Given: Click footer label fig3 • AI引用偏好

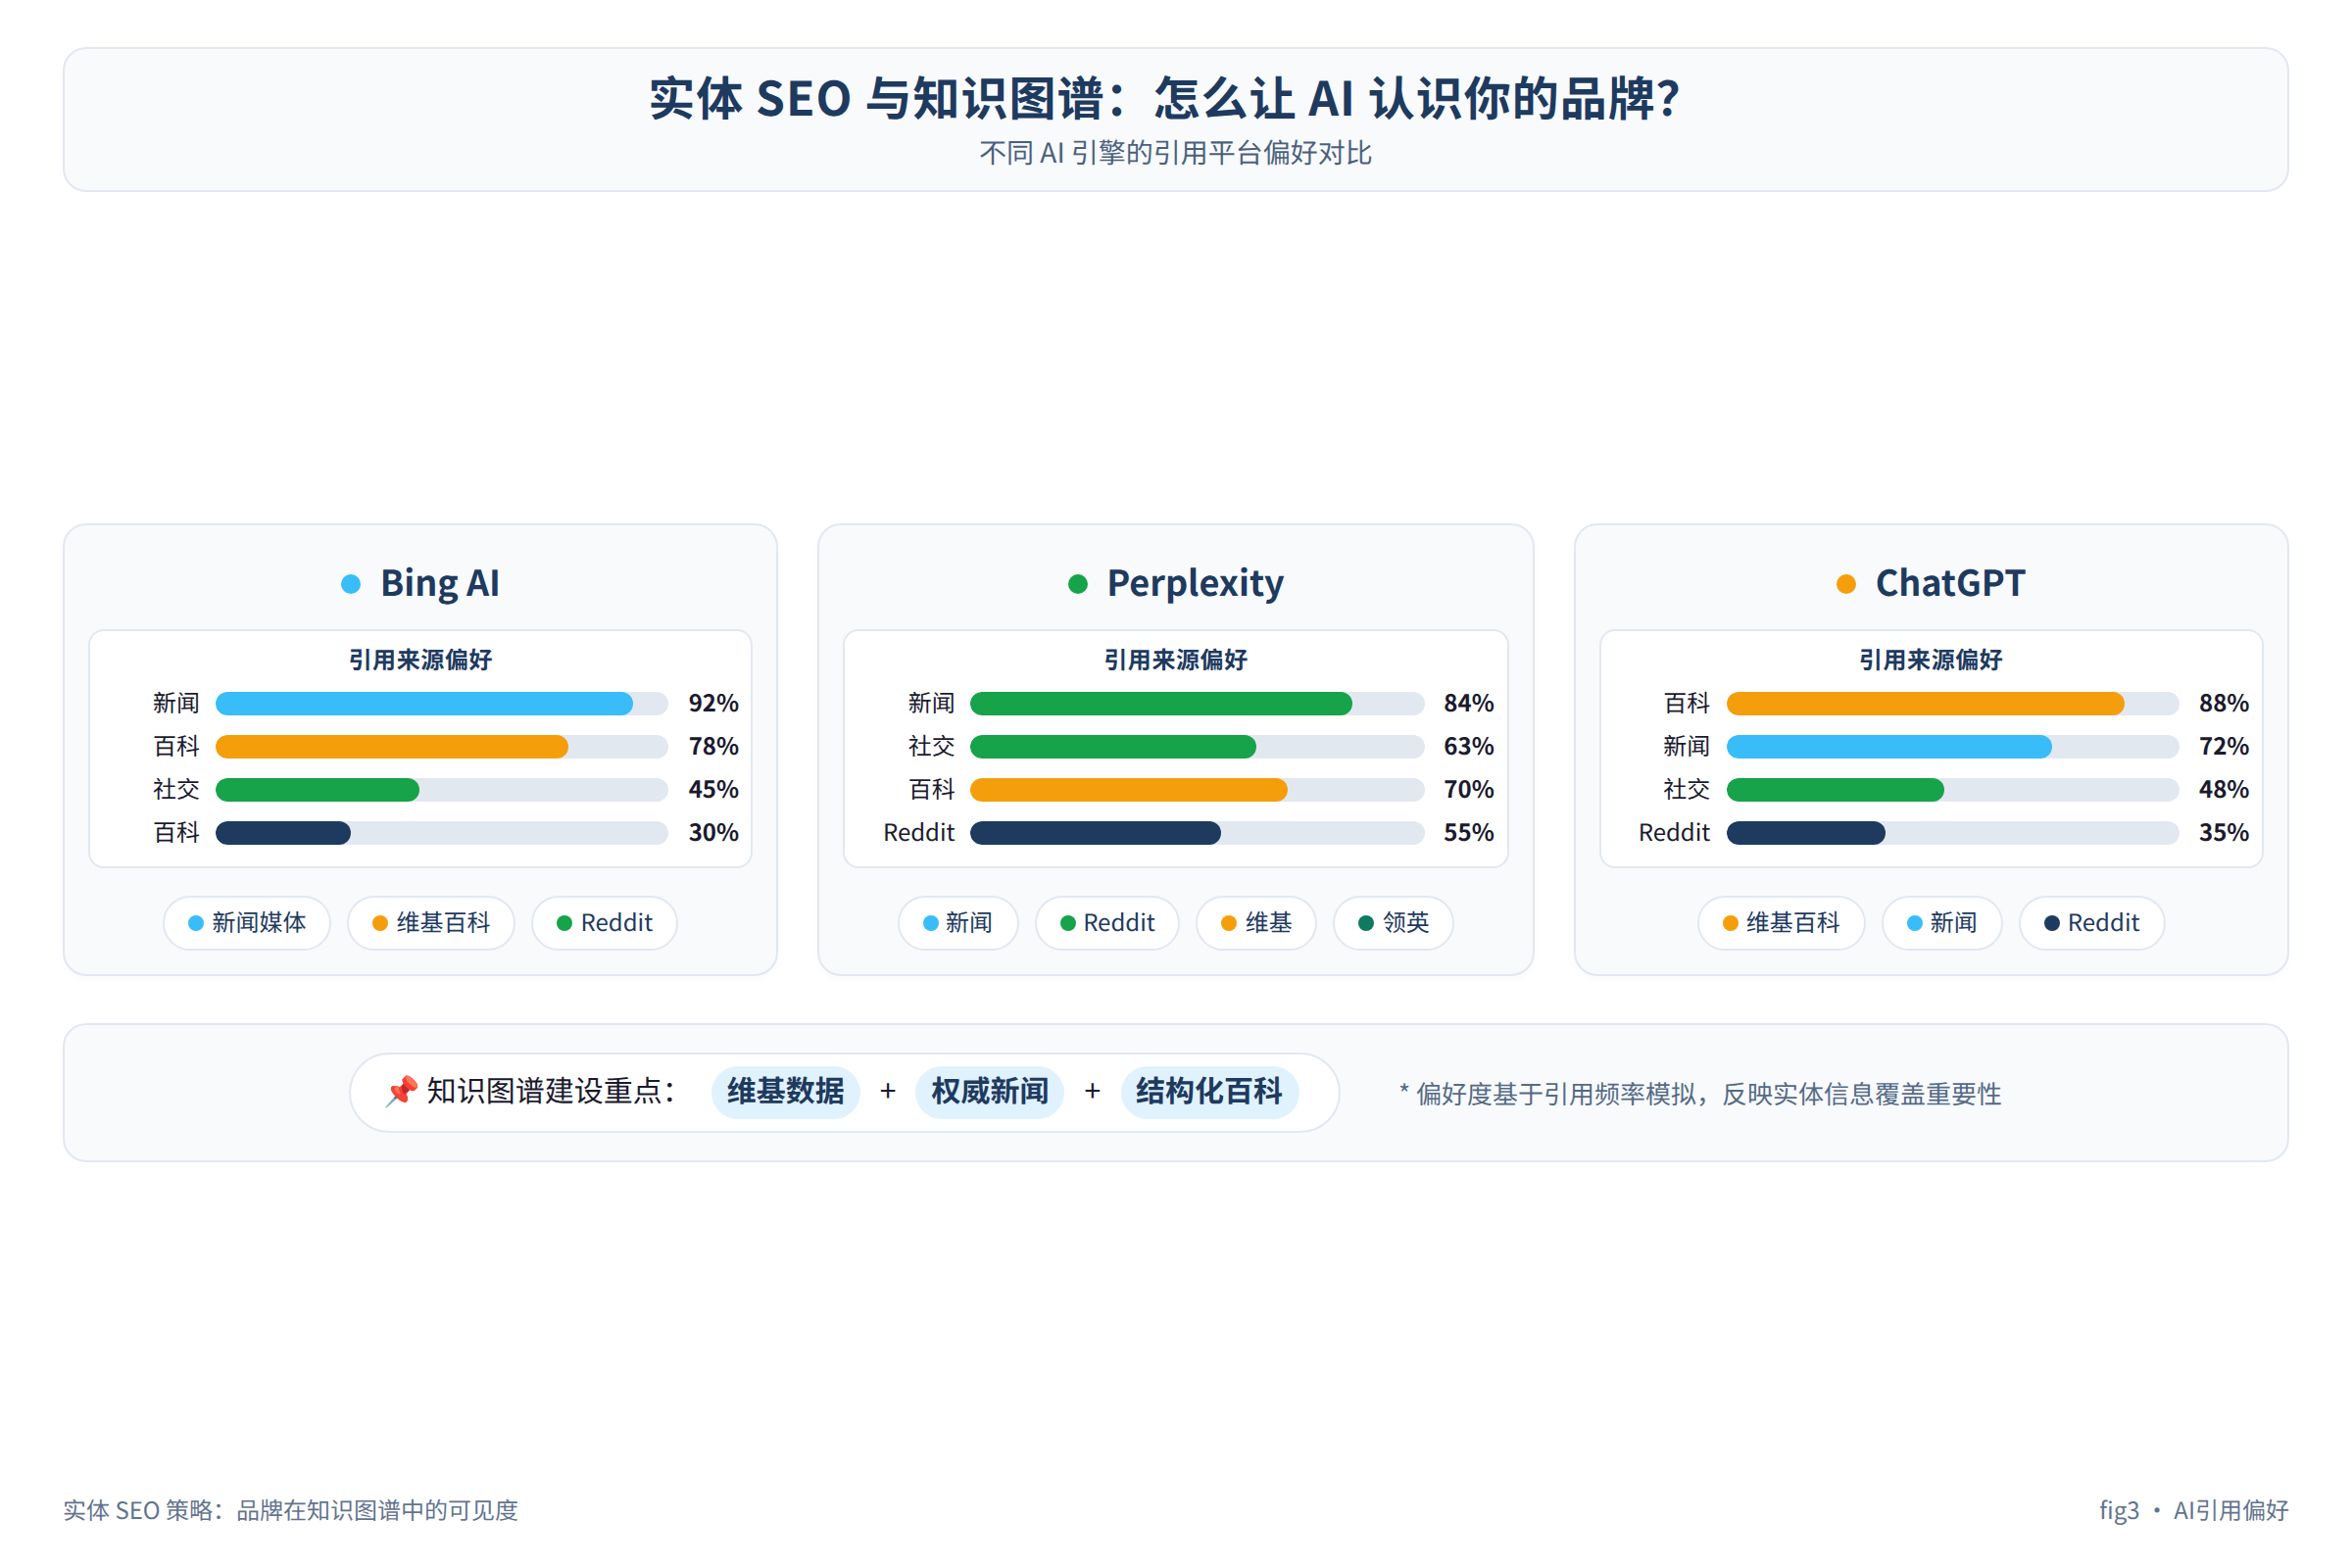Looking at the screenshot, I should pos(2194,1510).
